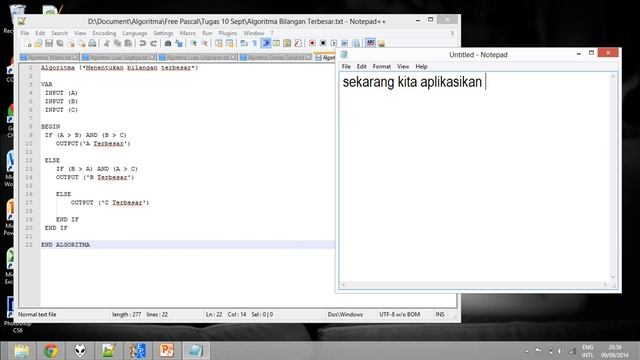Viewport: 640px width, 360px height.
Task: Click the macro Playback icon
Action: click(x=334, y=44)
